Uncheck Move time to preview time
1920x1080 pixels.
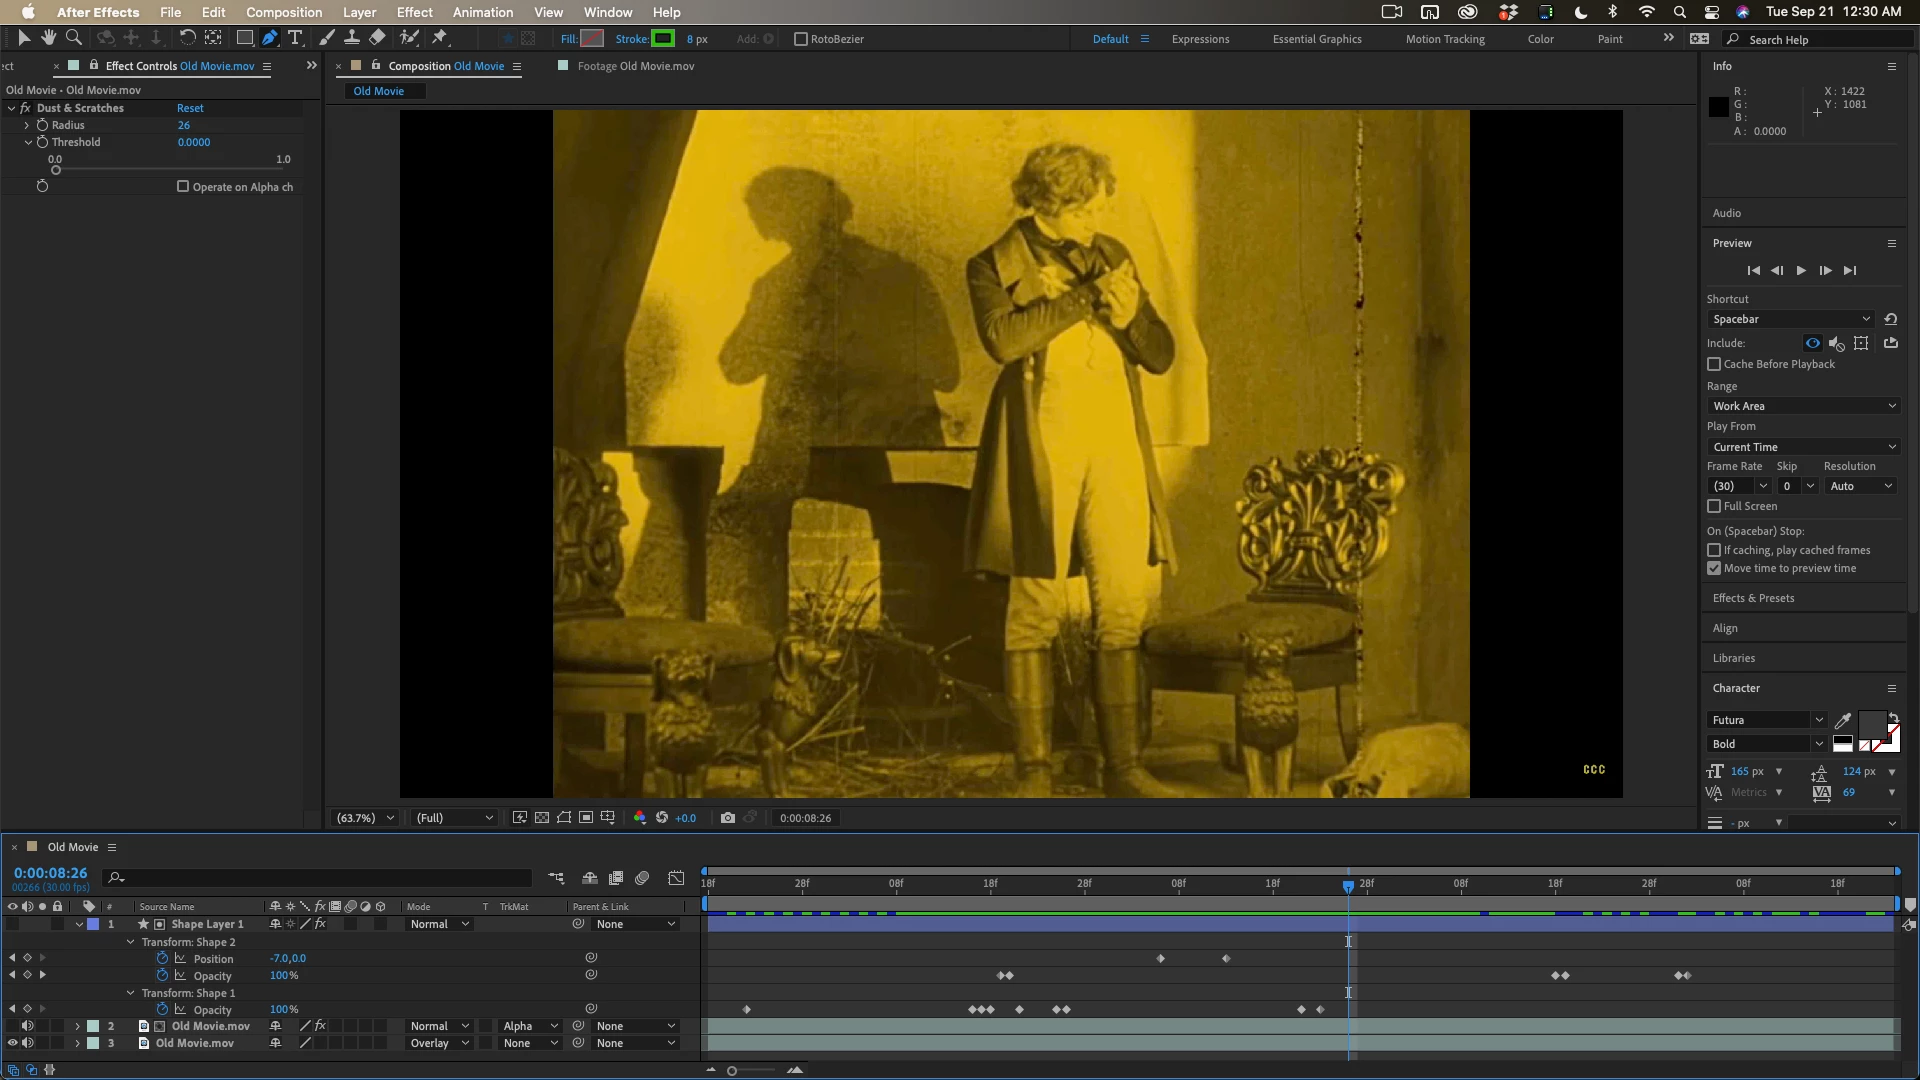pyautogui.click(x=1714, y=568)
